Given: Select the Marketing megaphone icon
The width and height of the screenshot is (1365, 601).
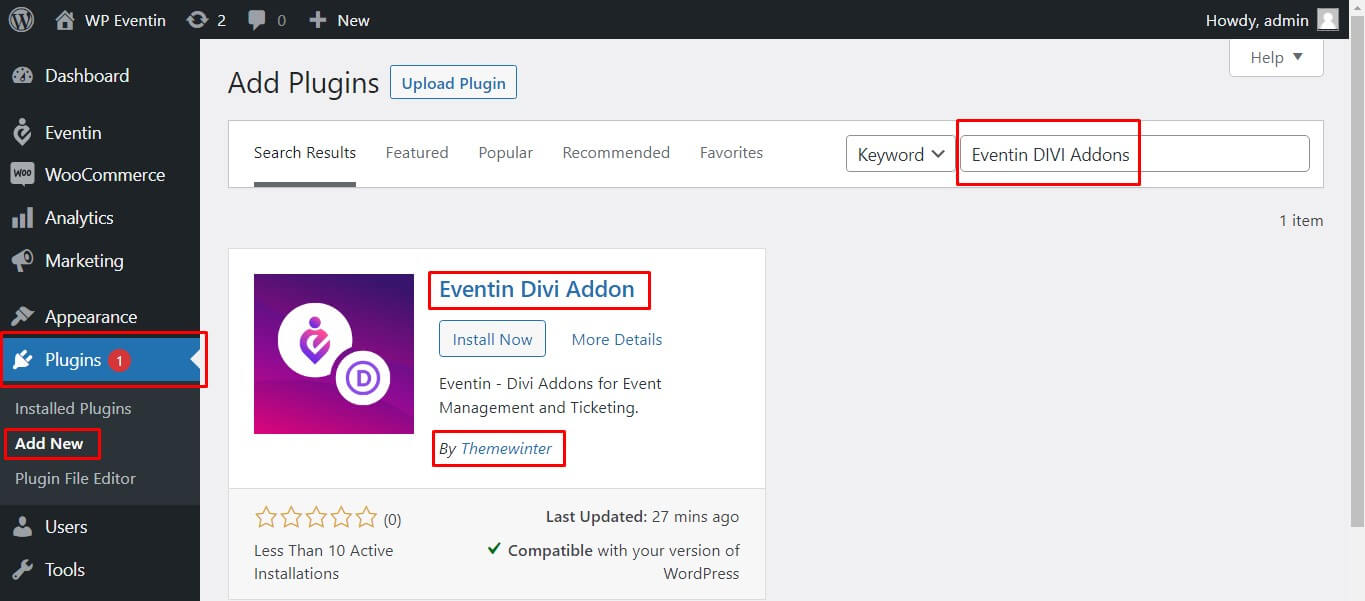Looking at the screenshot, I should [22, 260].
